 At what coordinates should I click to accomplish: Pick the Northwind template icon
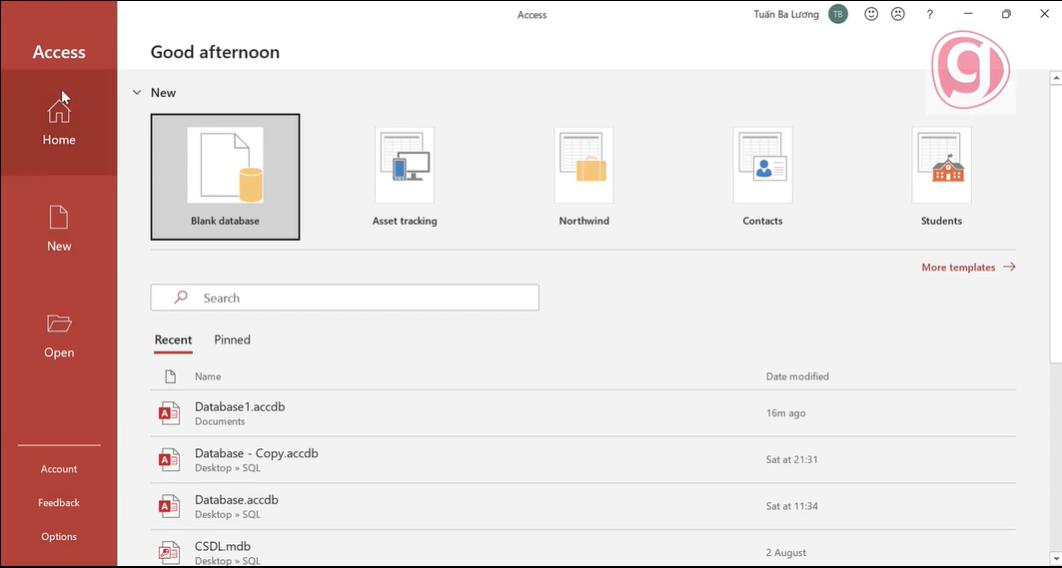pyautogui.click(x=584, y=165)
